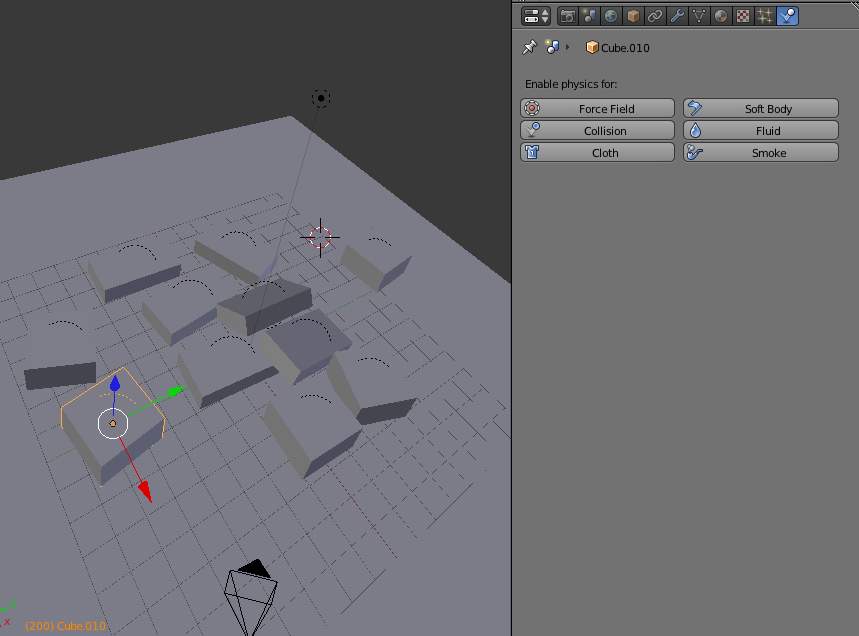
Task: Click the white manipulator circle on selected cube
Action: point(113,423)
